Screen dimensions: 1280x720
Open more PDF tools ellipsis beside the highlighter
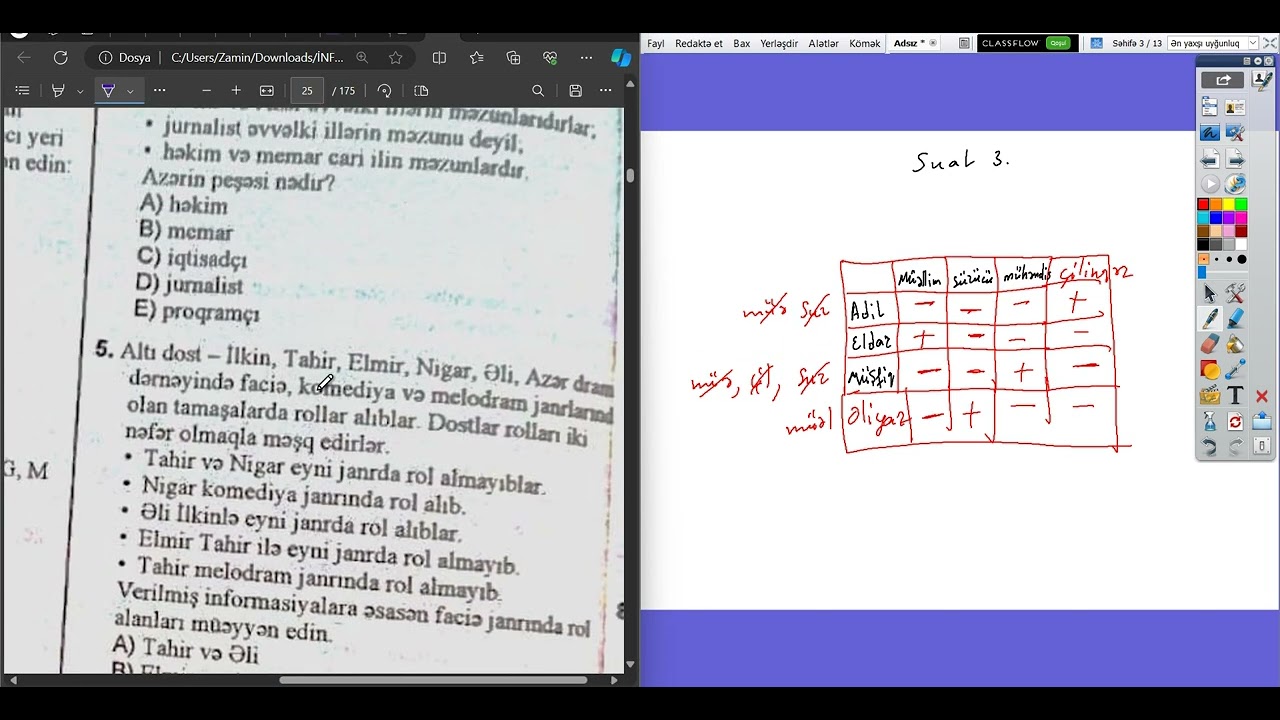click(x=159, y=90)
